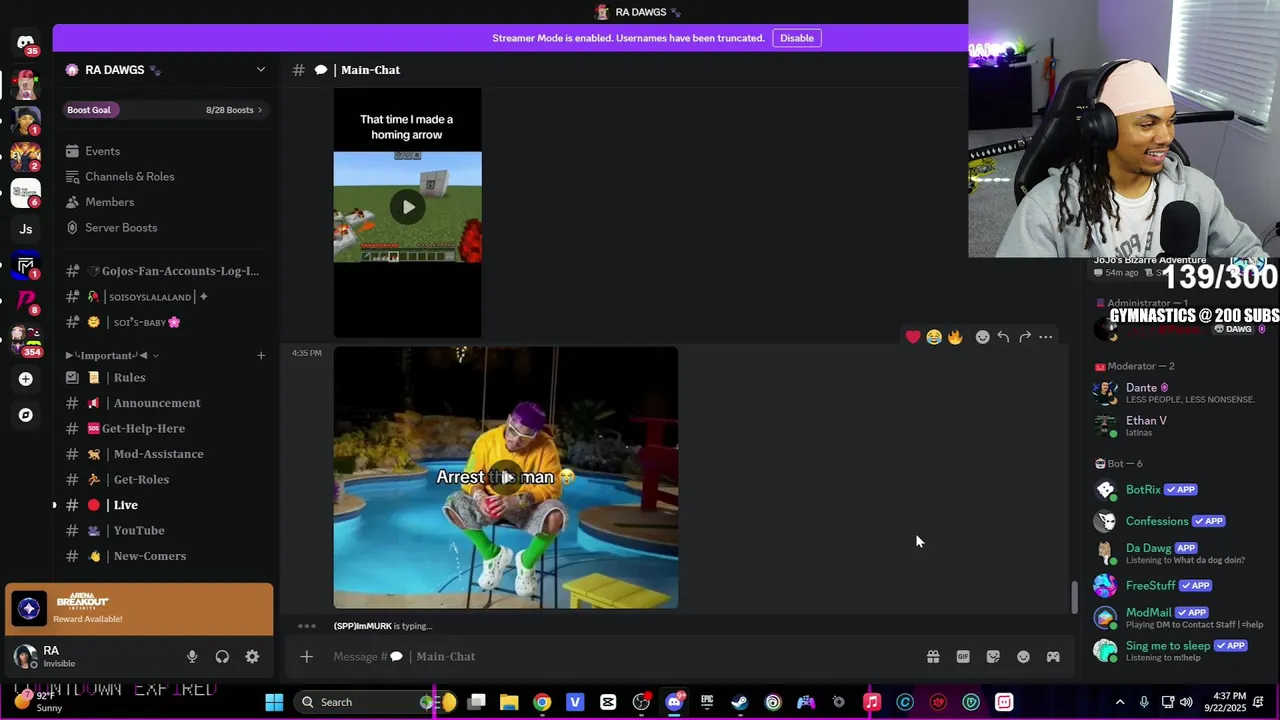
Task: Expand the RA DAWGS server dropdown menu
Action: click(261, 70)
